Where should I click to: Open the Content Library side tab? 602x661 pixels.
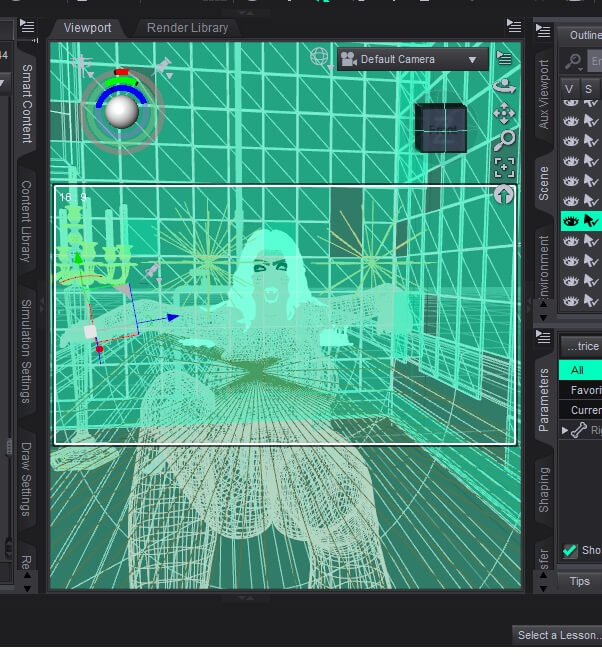pos(27,221)
